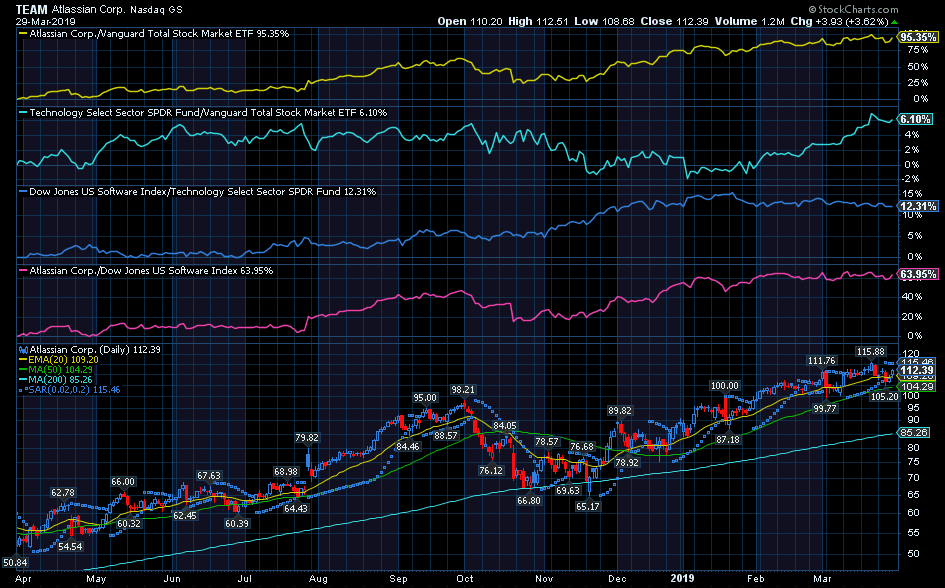Click the 60.32 price annotation

coord(129,524)
